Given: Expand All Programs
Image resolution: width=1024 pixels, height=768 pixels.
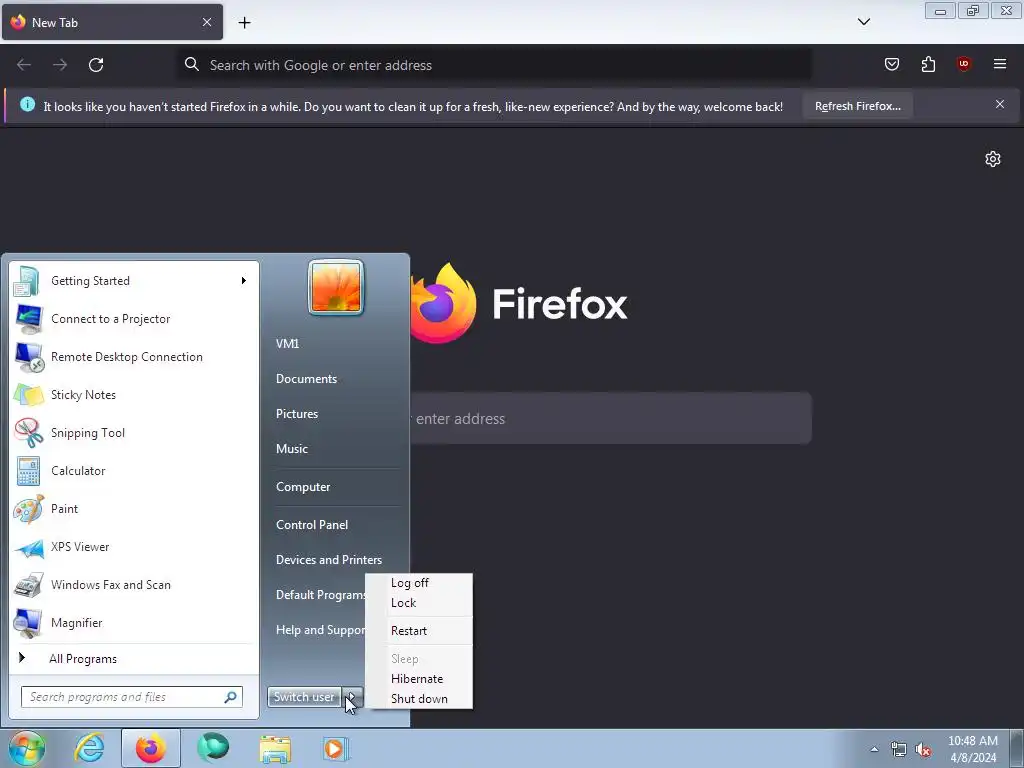Looking at the screenshot, I should [82, 659].
